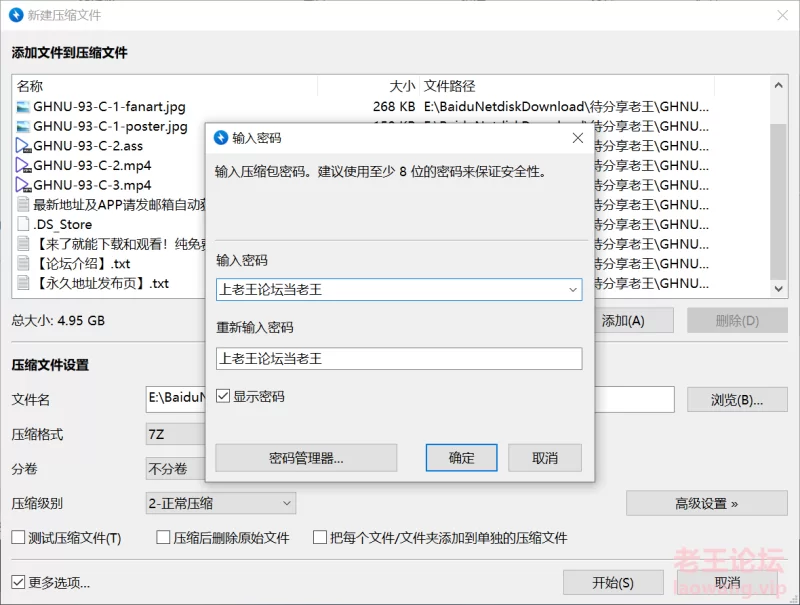Sort by the 名称 column header

pyautogui.click(x=165, y=86)
